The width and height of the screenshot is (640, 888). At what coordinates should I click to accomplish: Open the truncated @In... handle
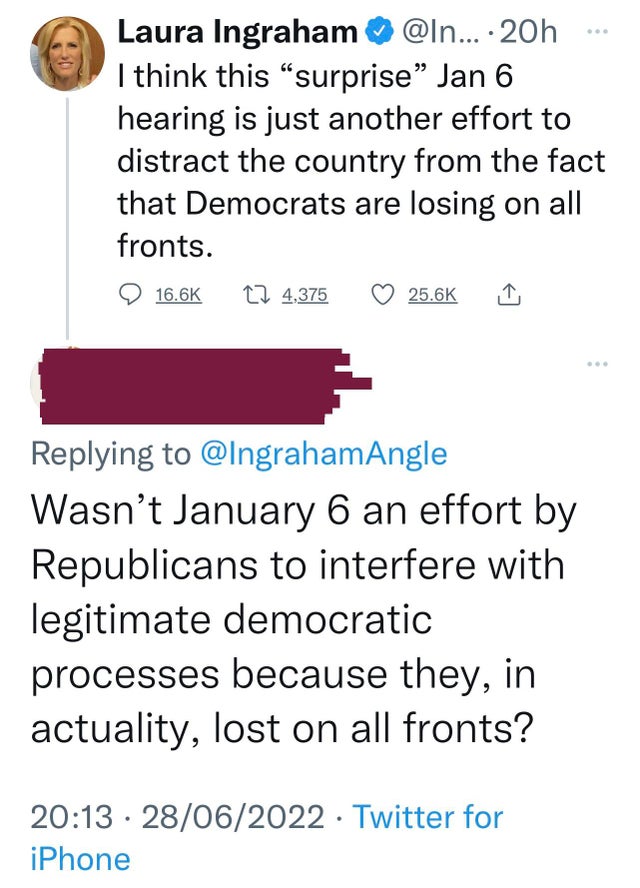pos(440,32)
